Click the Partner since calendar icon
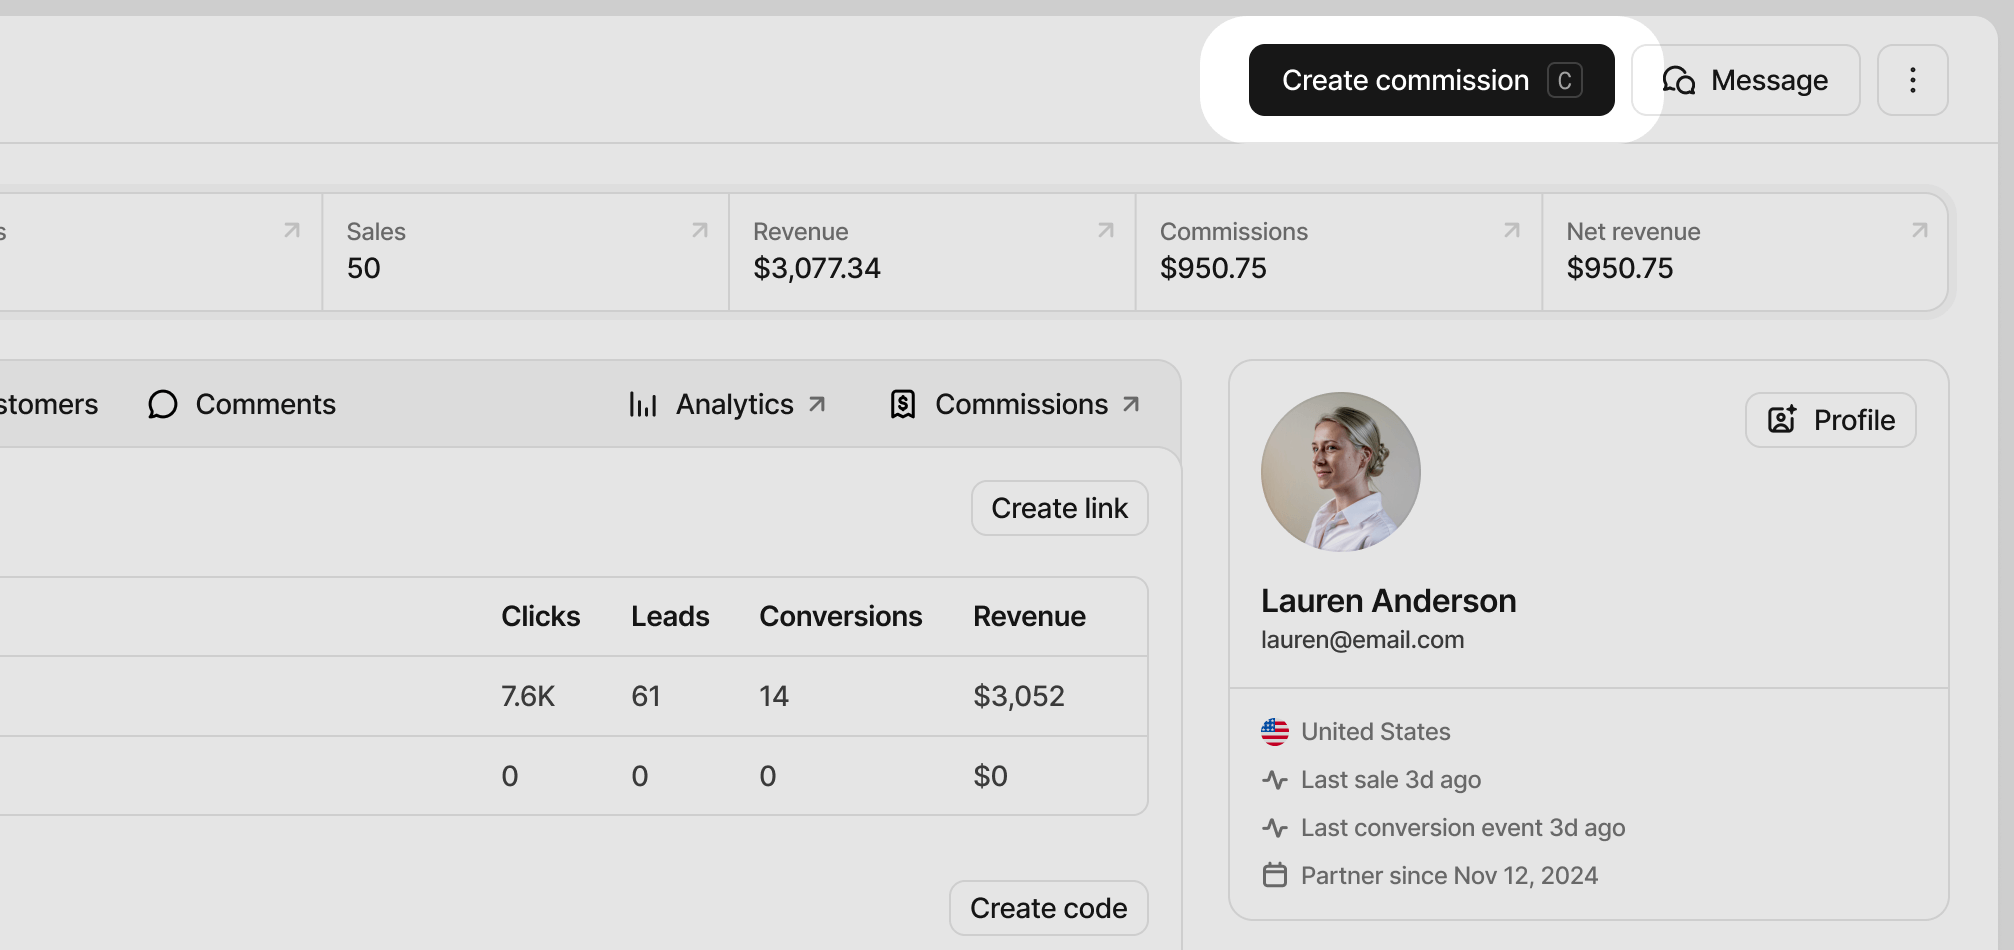Screen dimensions: 2014x950 (1275, 876)
